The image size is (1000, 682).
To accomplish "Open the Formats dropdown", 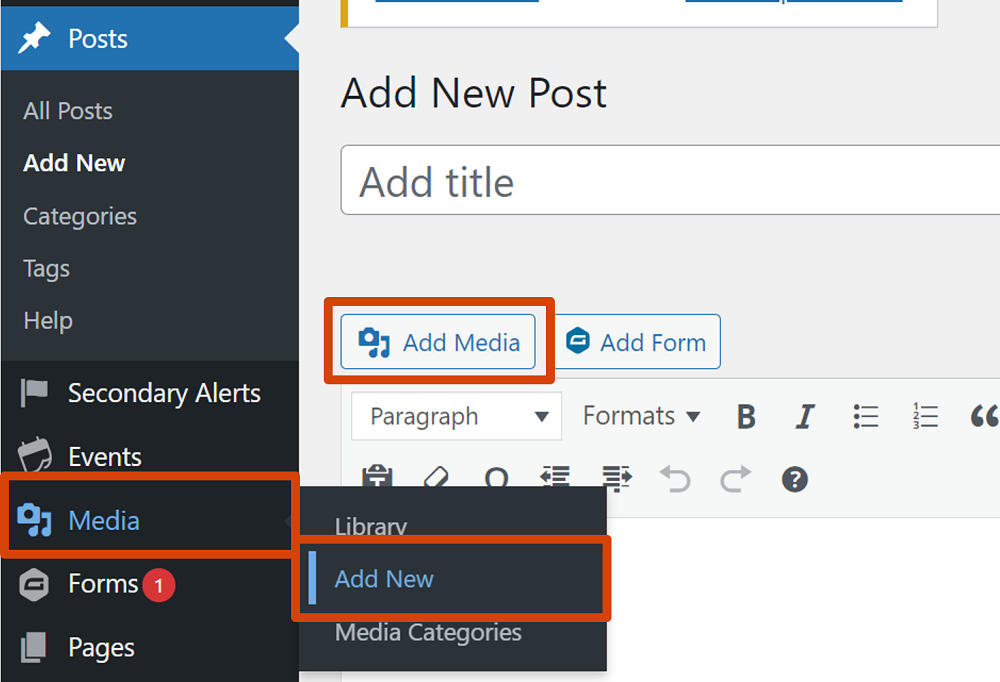I will [642, 417].
